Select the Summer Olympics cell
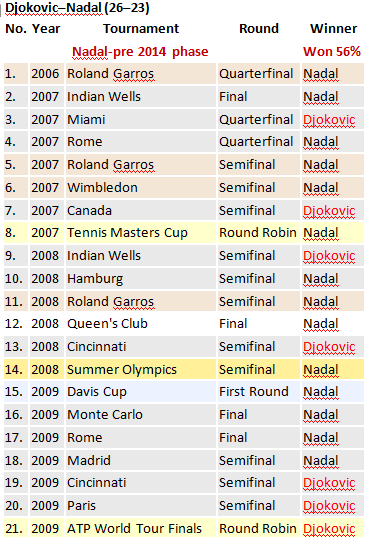This screenshot has height=537, width=382. [141, 370]
